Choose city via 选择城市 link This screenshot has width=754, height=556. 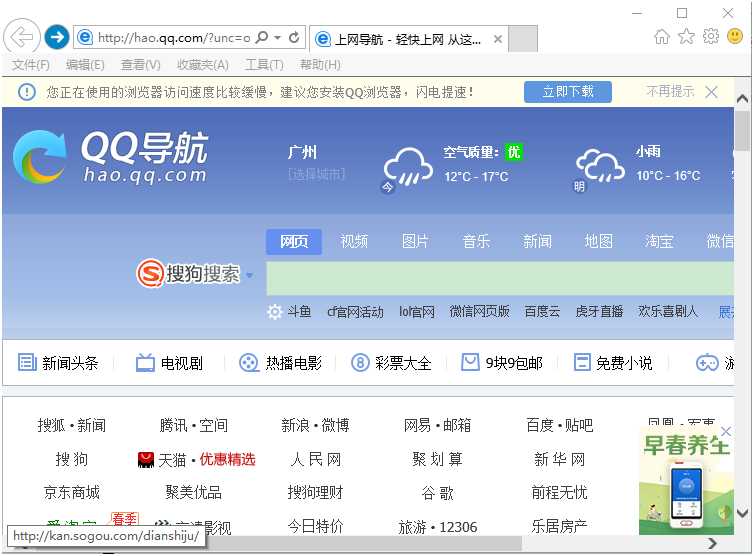316,174
